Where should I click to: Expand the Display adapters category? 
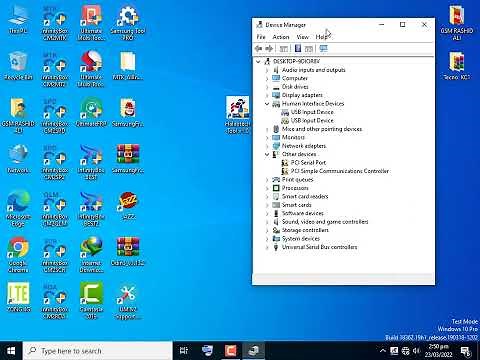pos(267,95)
